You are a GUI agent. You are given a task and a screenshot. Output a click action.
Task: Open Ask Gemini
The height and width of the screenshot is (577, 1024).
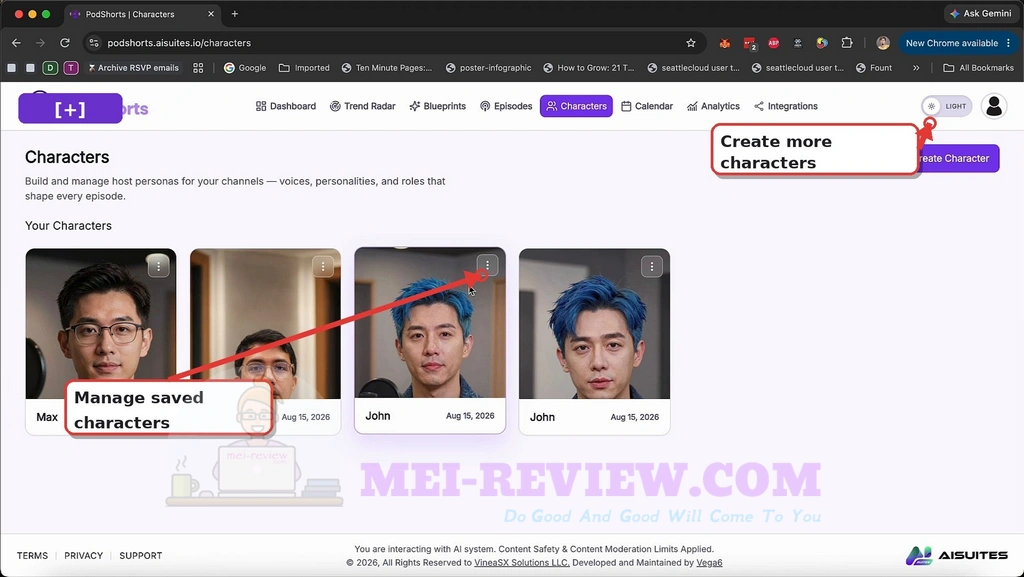[981, 14]
